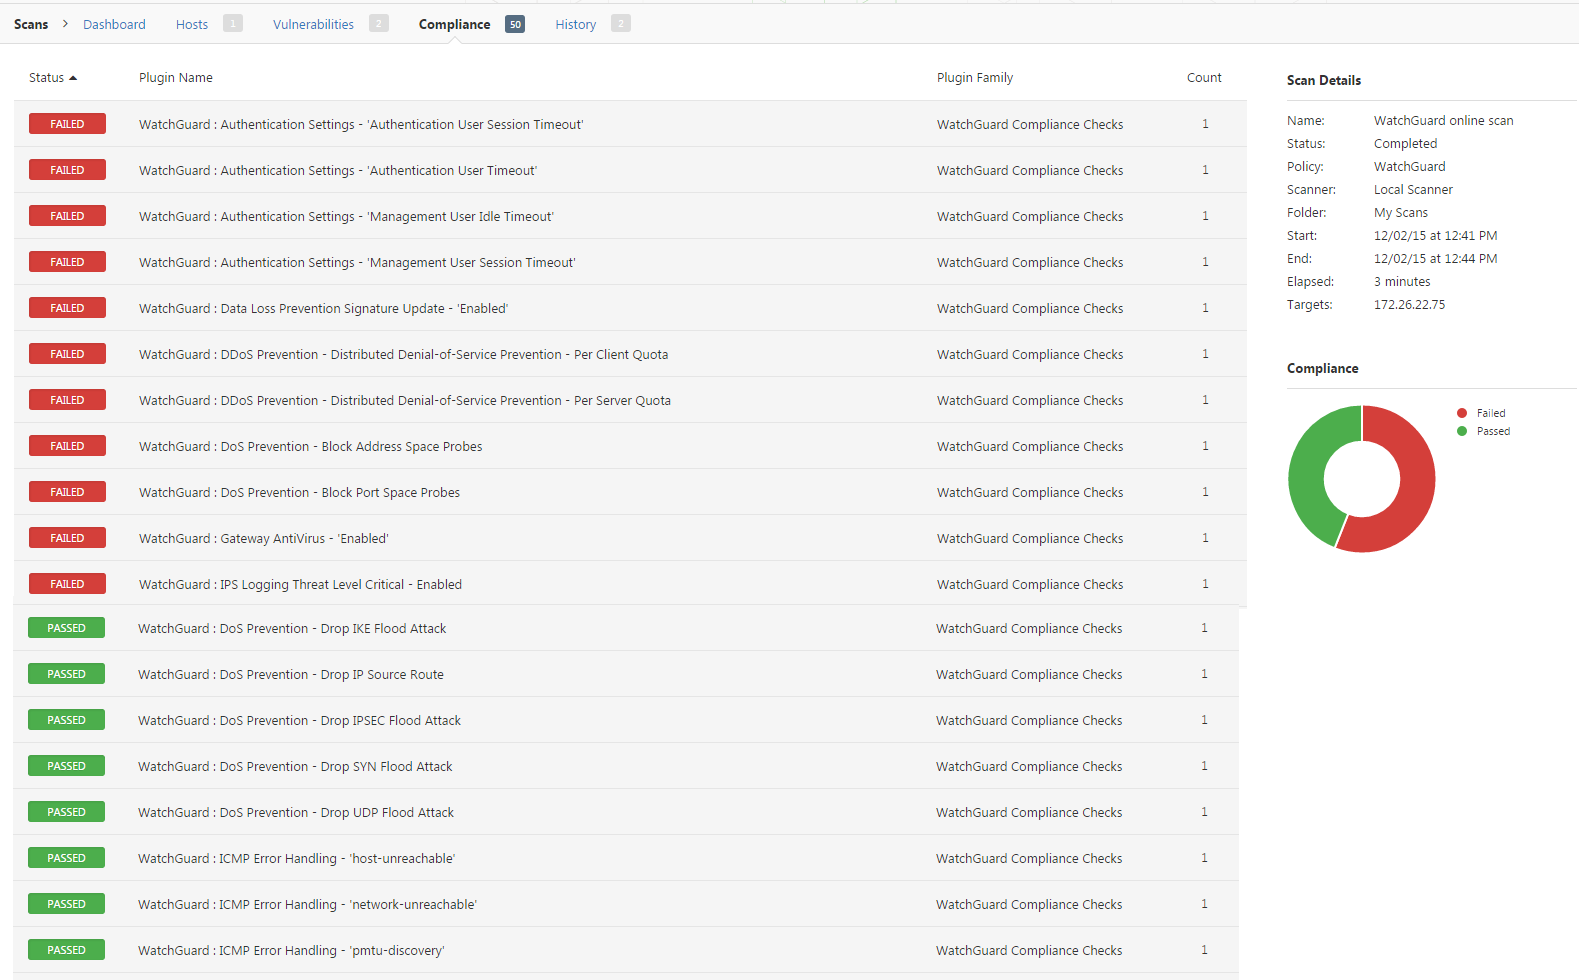Viewport: 1579px width, 980px height.
Task: Click the FAILED badge for Authentication User Session Timeout
Action: pos(67,124)
